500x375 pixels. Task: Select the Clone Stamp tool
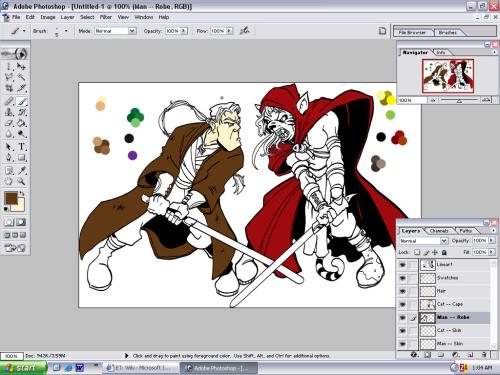(9, 112)
